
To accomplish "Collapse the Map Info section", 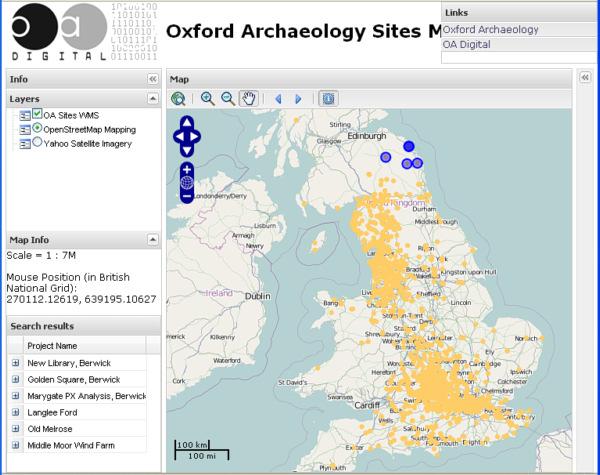I will tap(153, 240).
